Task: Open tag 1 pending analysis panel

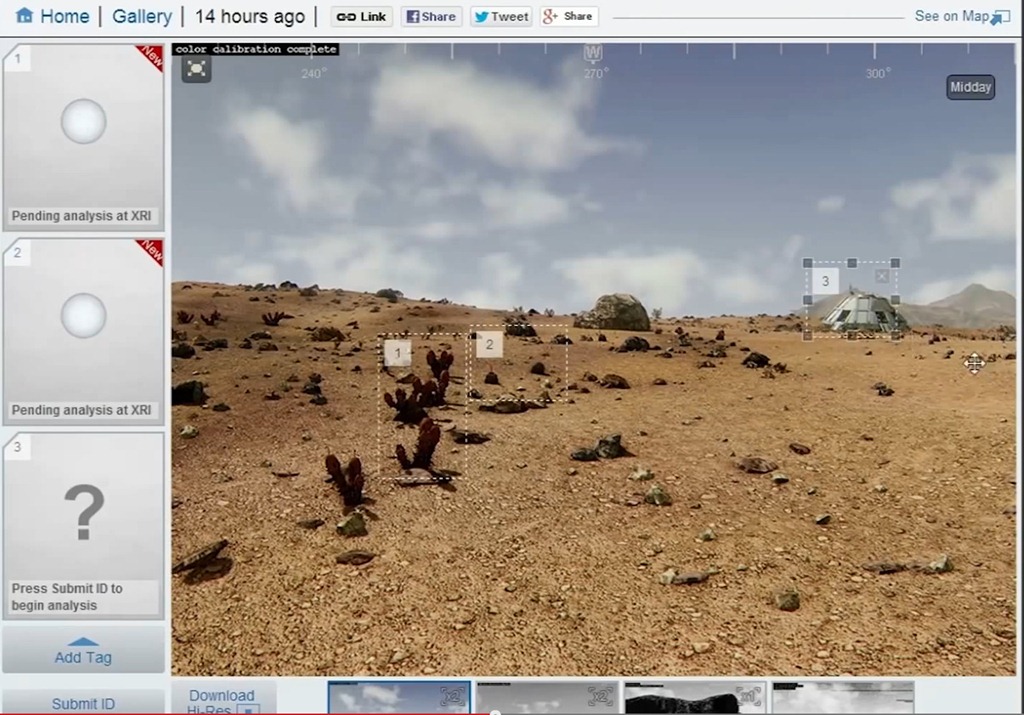Action: 83,137
